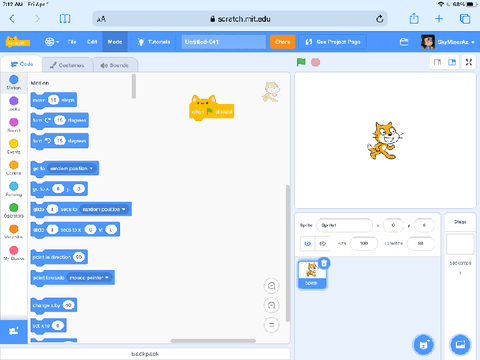Click the Choose a Sprite button
The height and width of the screenshot is (360, 480).
click(x=423, y=345)
